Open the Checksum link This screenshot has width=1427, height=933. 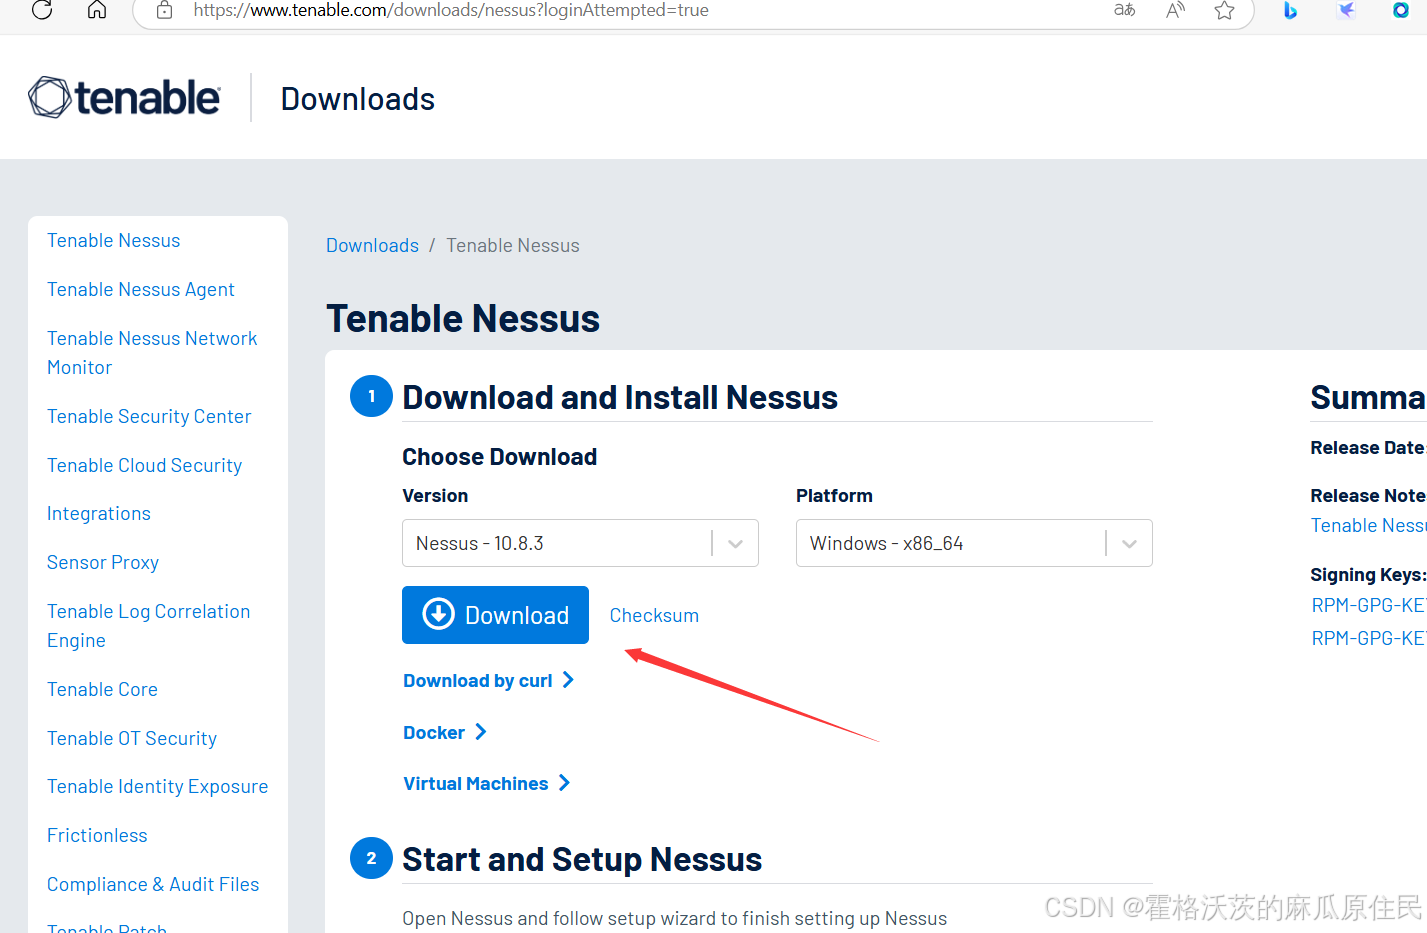coord(654,616)
